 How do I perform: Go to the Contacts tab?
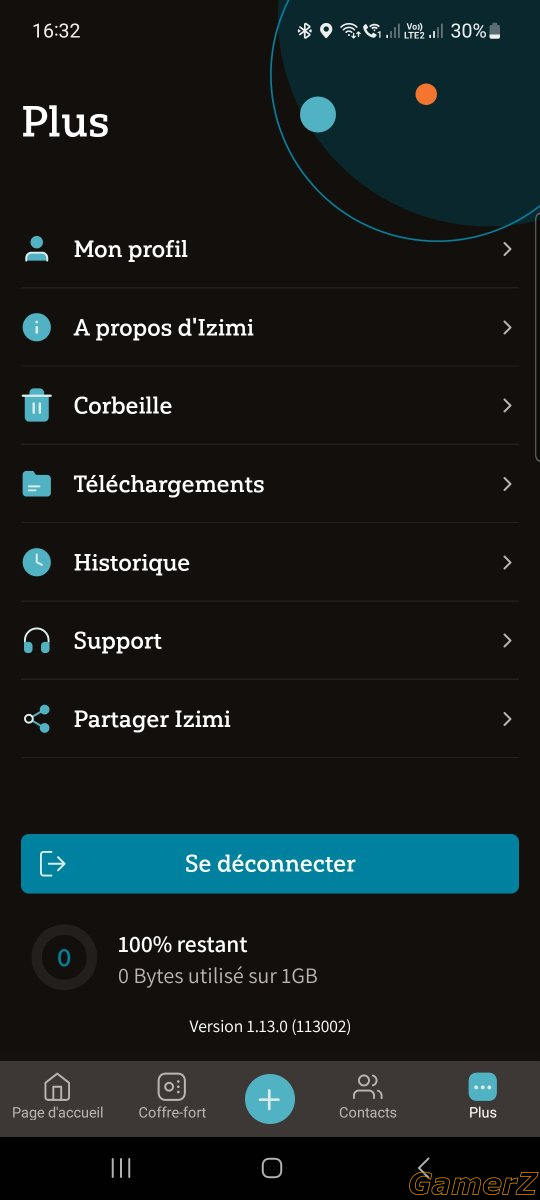tap(368, 1097)
